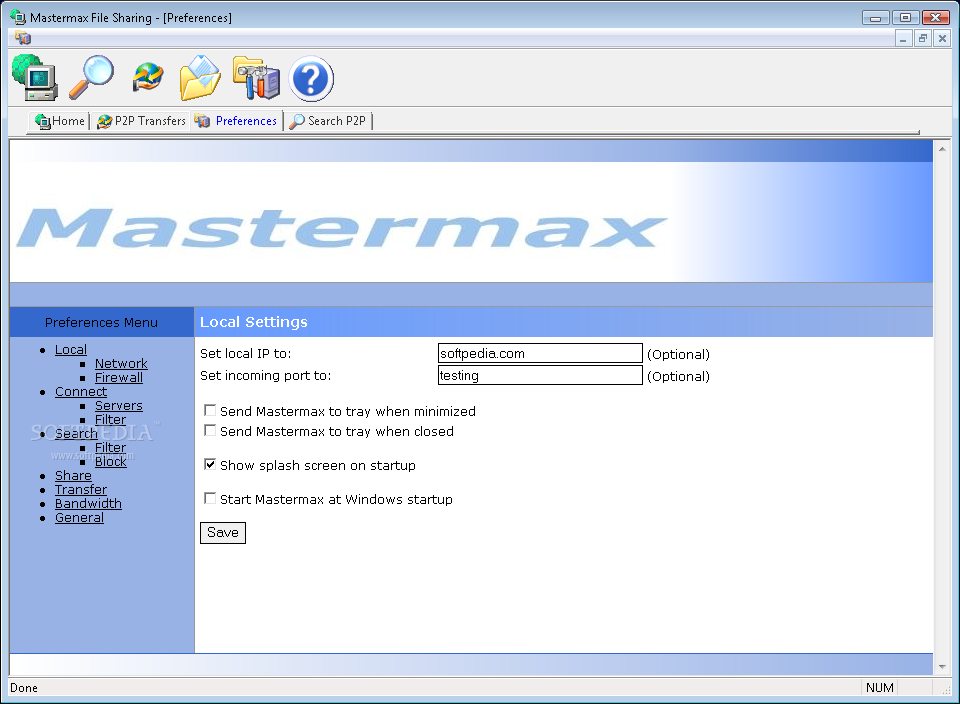Click the Set local IP input field
Screen dimensions: 960x704
point(540,353)
